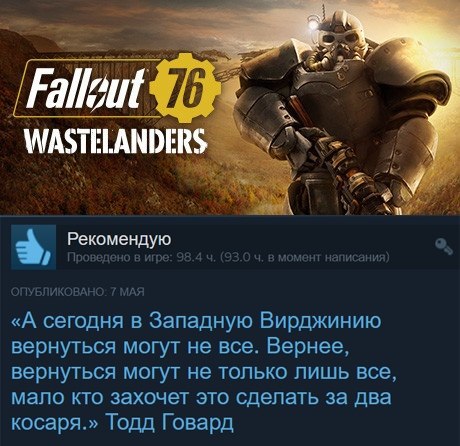Click the glowing headlamp on the helmet
This screenshot has height=446, width=460.
(x=313, y=25)
